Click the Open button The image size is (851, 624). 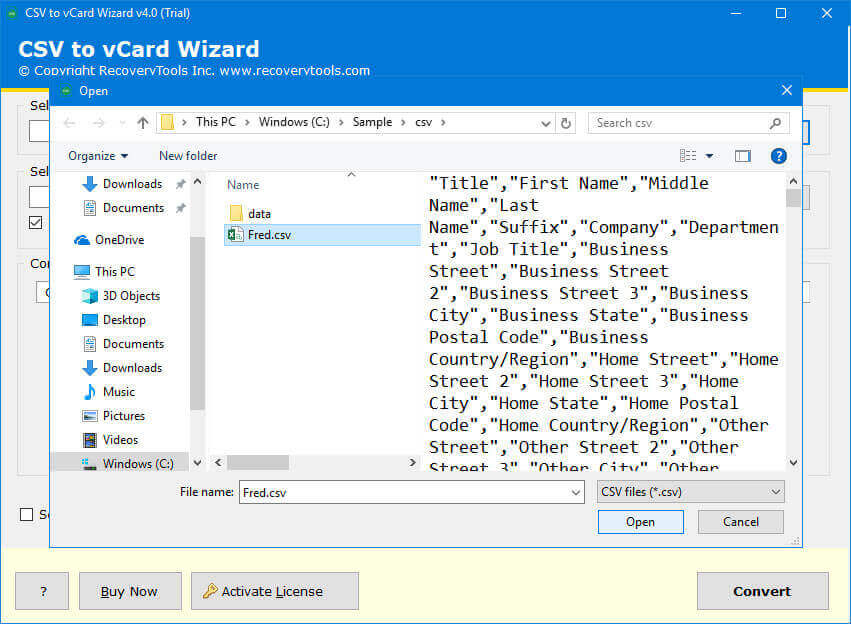pyautogui.click(x=640, y=522)
